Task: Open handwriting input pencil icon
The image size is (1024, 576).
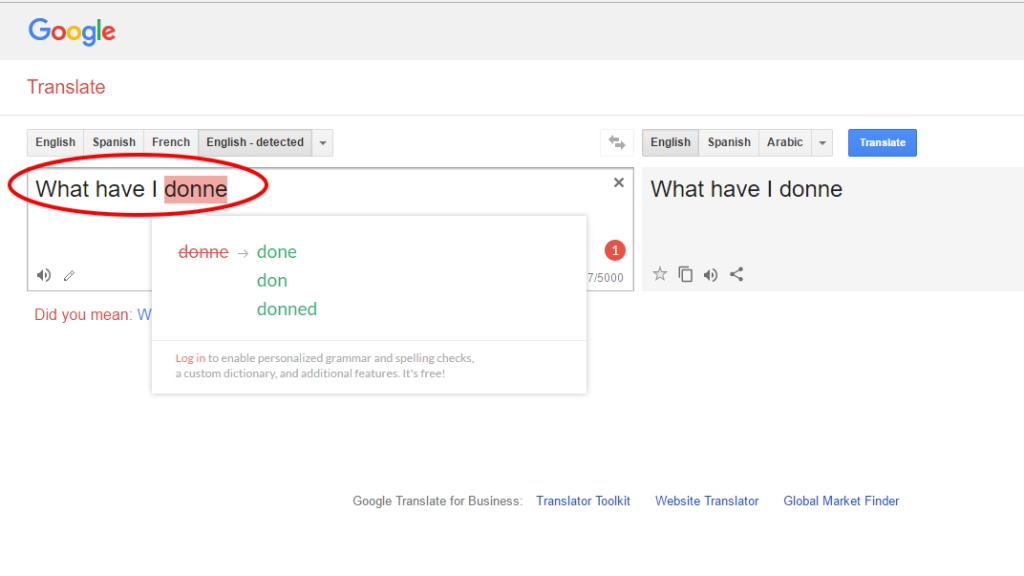Action: pyautogui.click(x=69, y=276)
